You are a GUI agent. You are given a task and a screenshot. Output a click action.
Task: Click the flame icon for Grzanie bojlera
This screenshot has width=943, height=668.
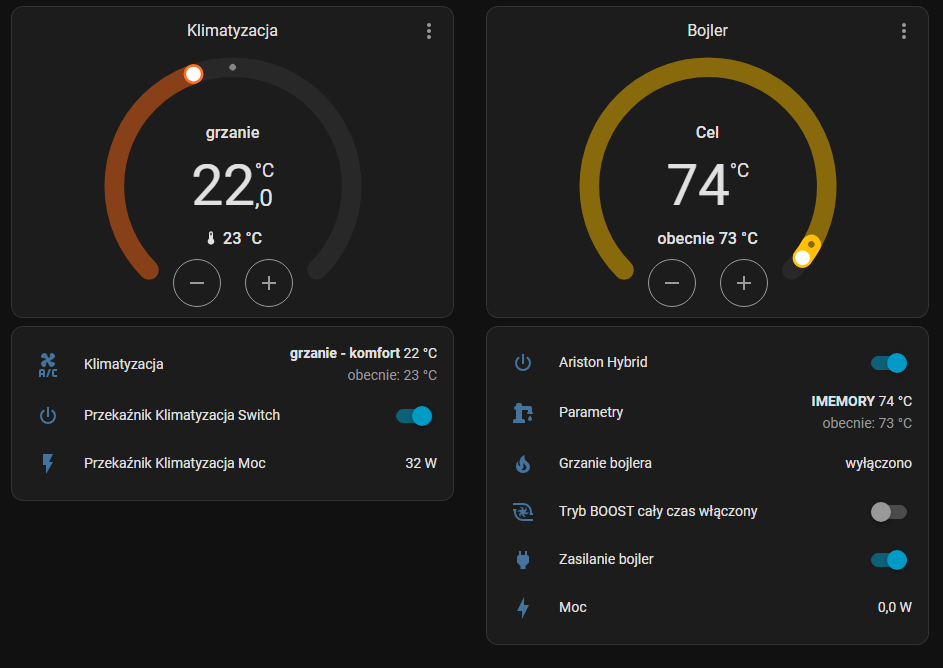click(523, 463)
